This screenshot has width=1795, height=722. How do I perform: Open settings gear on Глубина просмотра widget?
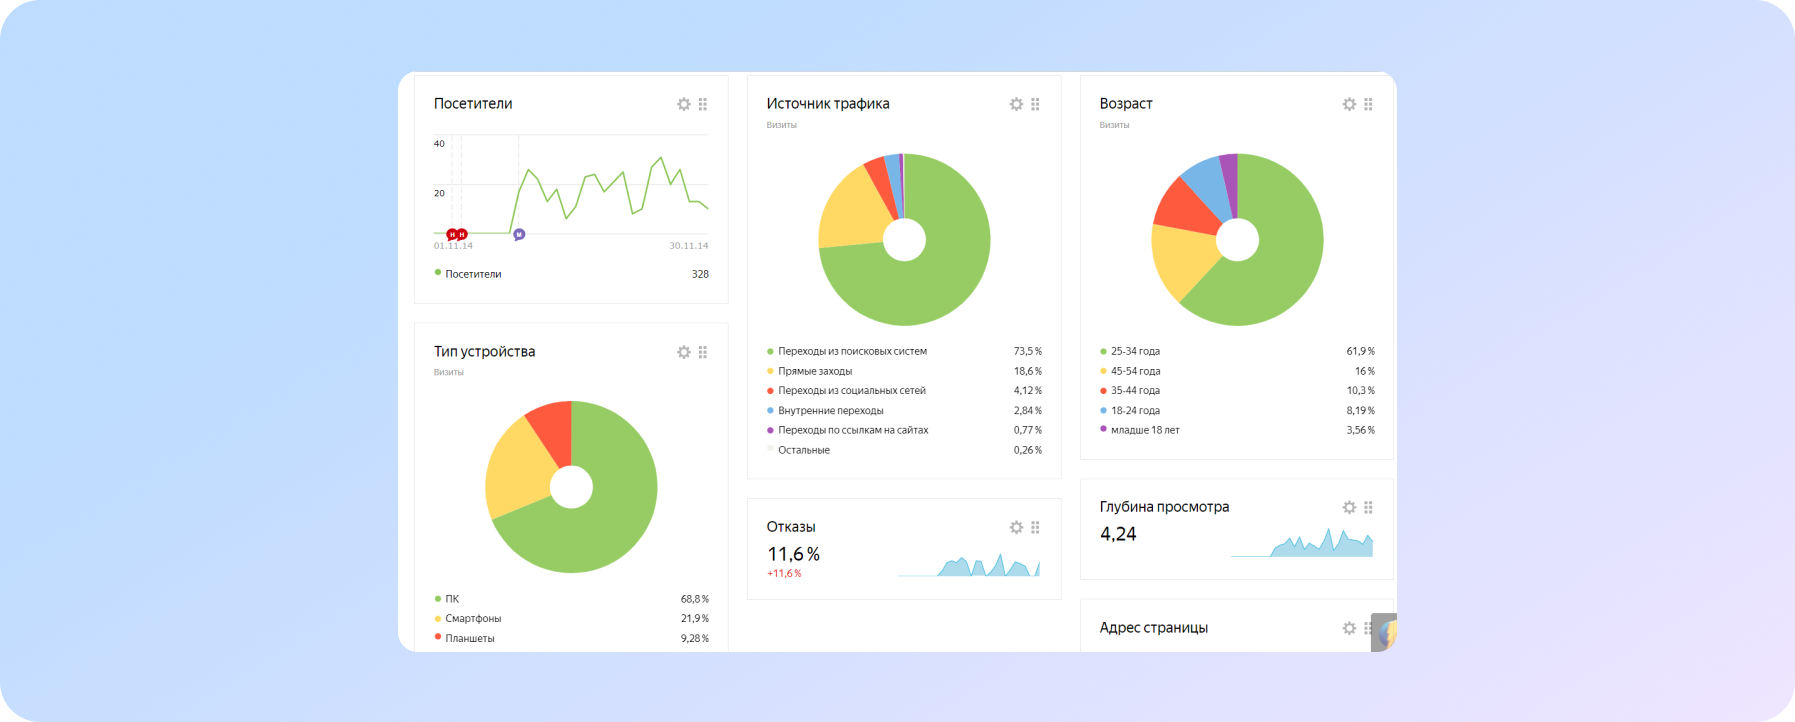[1349, 507]
